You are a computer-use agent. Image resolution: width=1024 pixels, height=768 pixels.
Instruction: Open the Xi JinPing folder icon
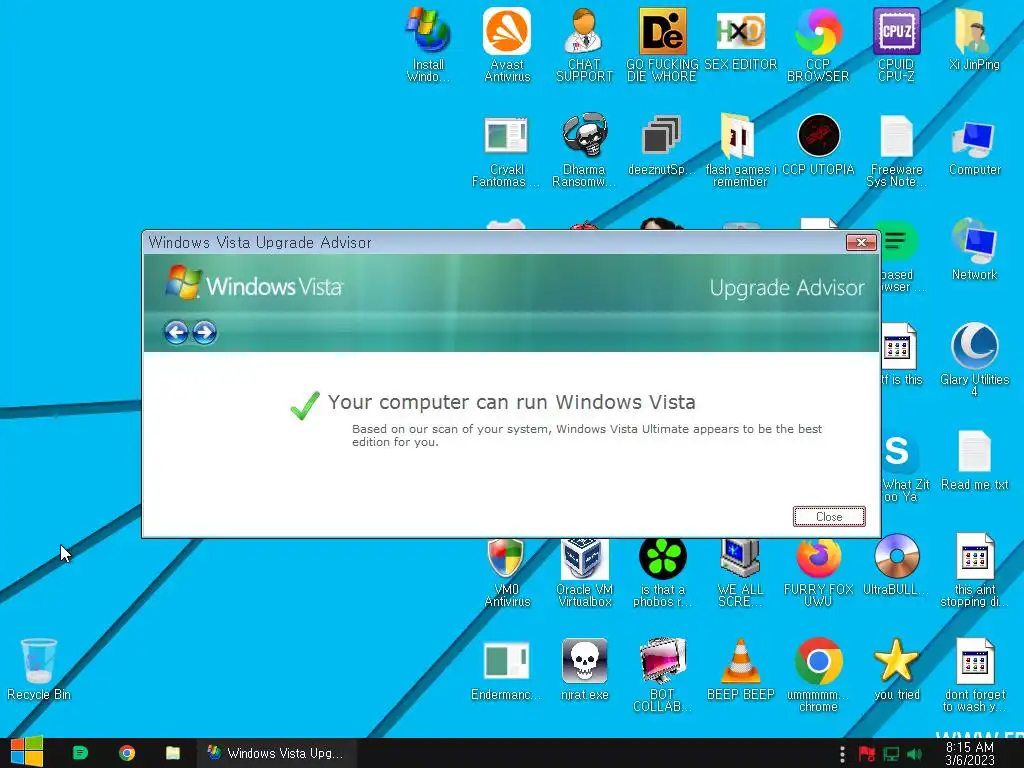(x=974, y=39)
